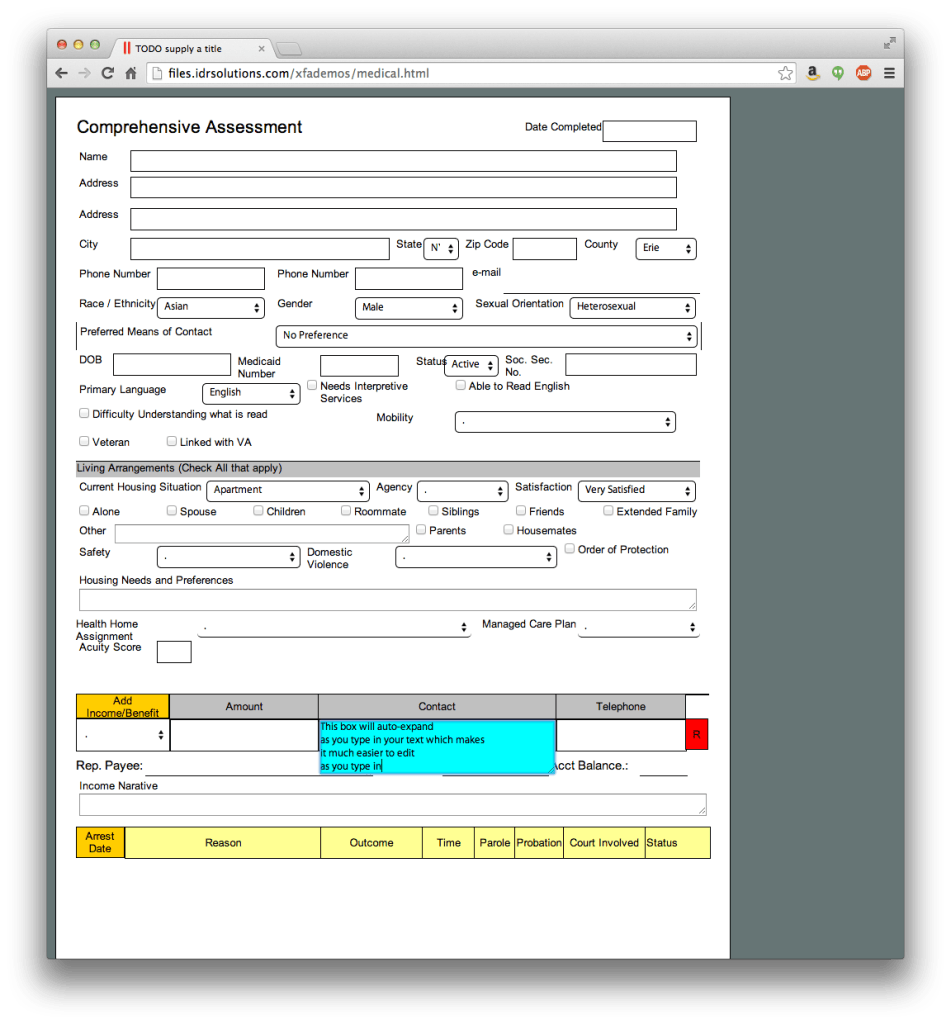
Task: Click the browser back arrow
Action: tap(61, 72)
